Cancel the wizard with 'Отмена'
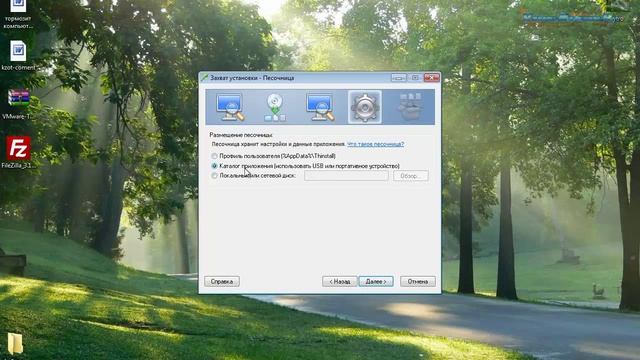The width and height of the screenshot is (640, 360). 418,281
